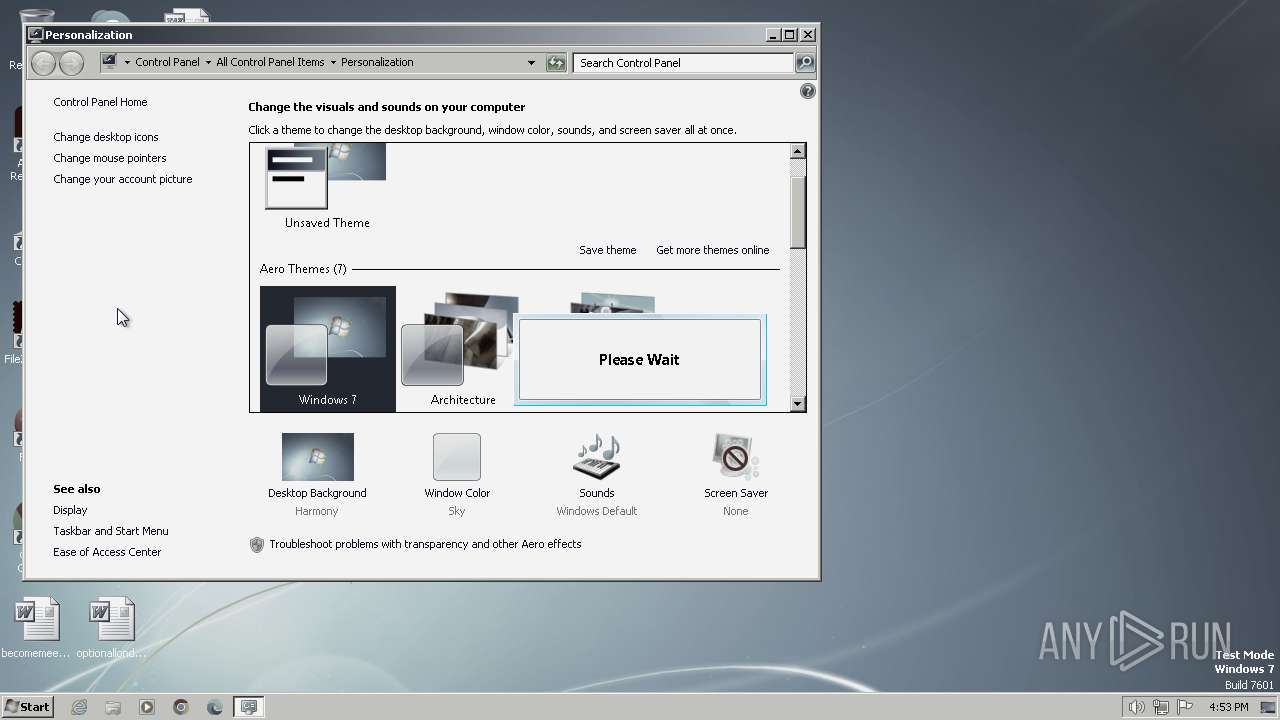Select the optionallond Word document on desktop
This screenshot has width=1280, height=720.
[x=111, y=629]
